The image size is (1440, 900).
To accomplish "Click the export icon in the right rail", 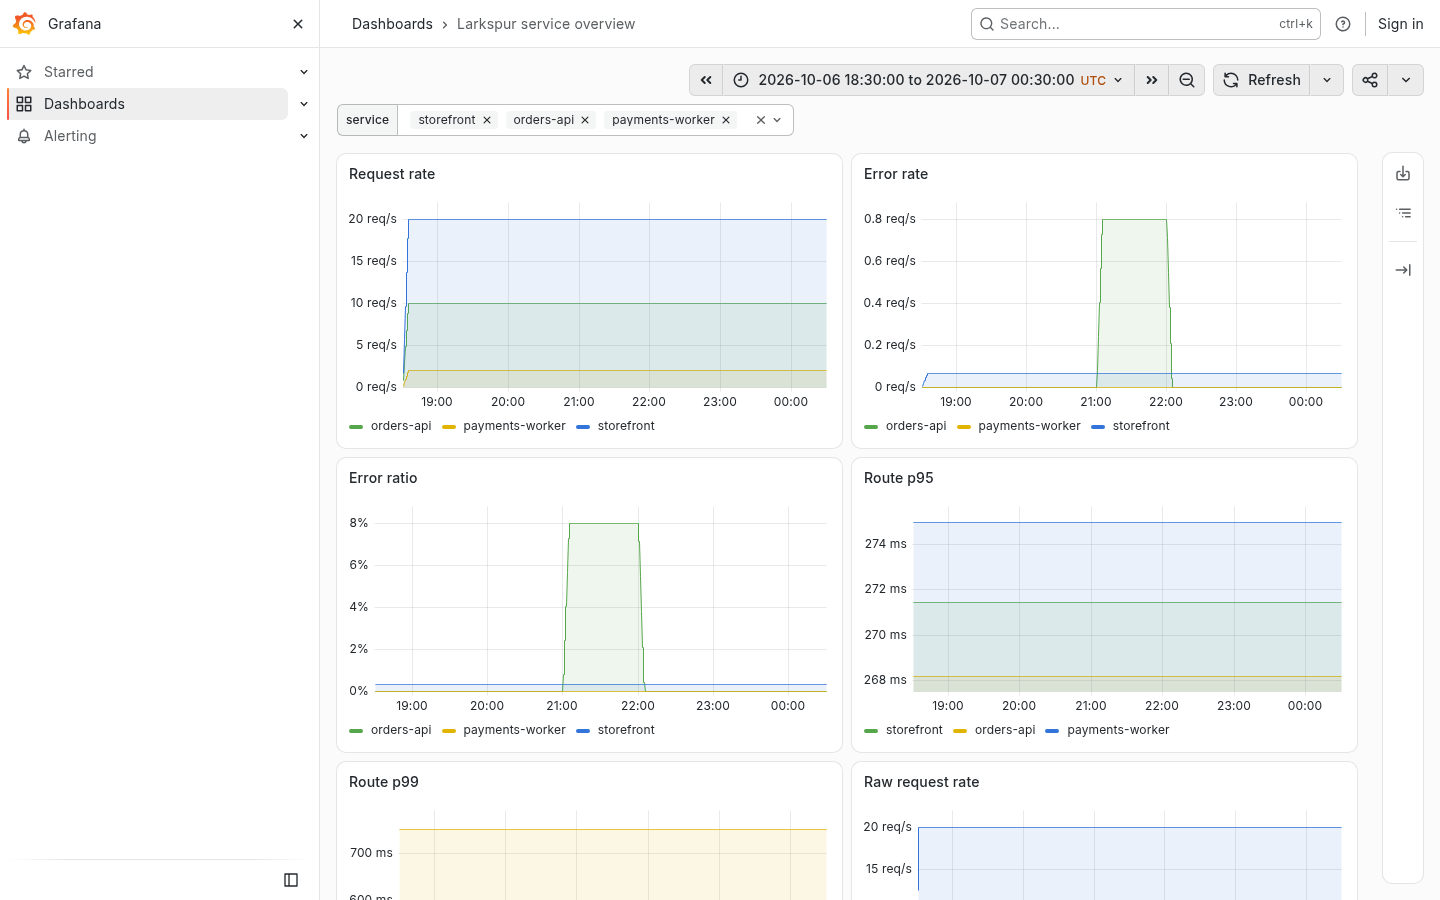I will click(1403, 174).
